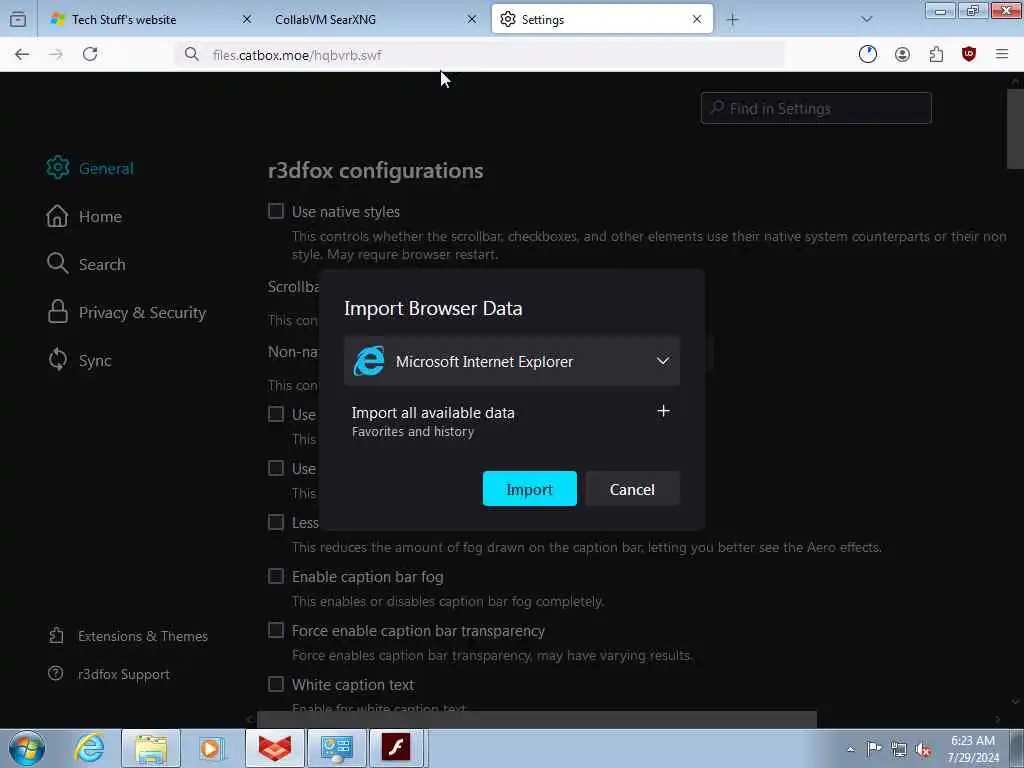Toggle White caption text checkbox
This screenshot has width=1024, height=768.
pos(276,684)
